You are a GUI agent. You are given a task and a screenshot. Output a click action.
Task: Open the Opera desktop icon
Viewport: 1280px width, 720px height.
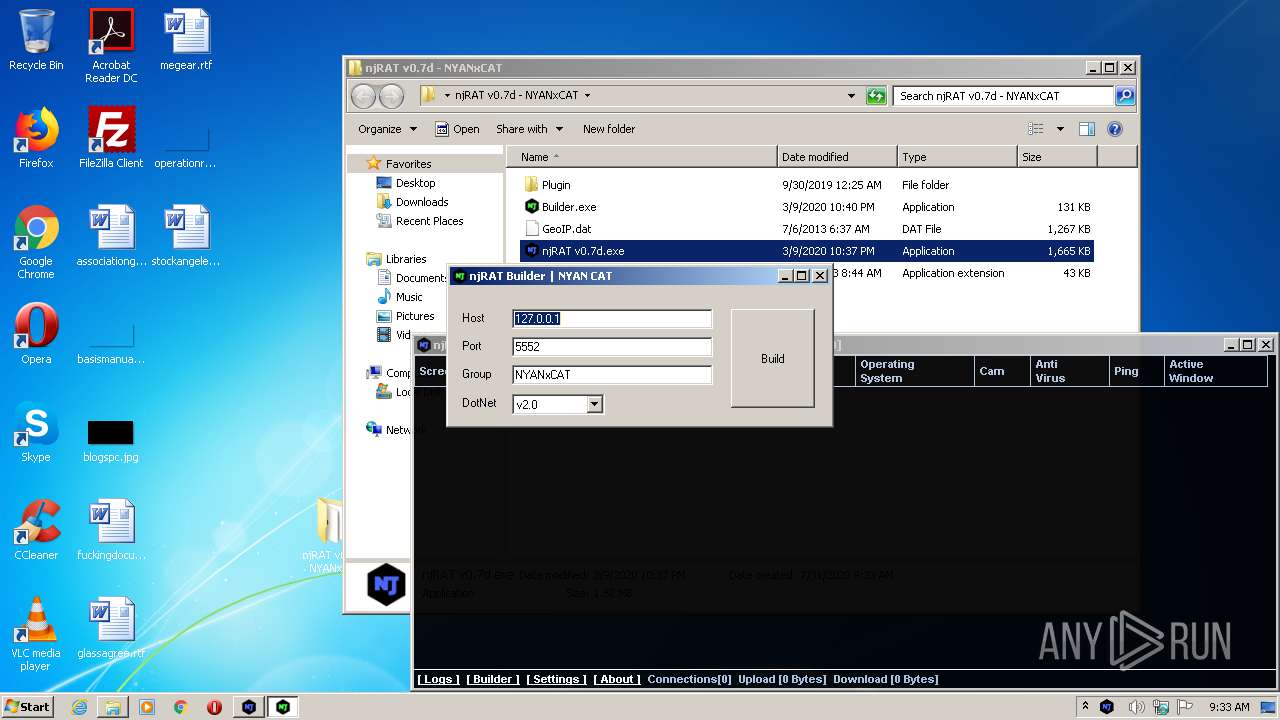36,335
